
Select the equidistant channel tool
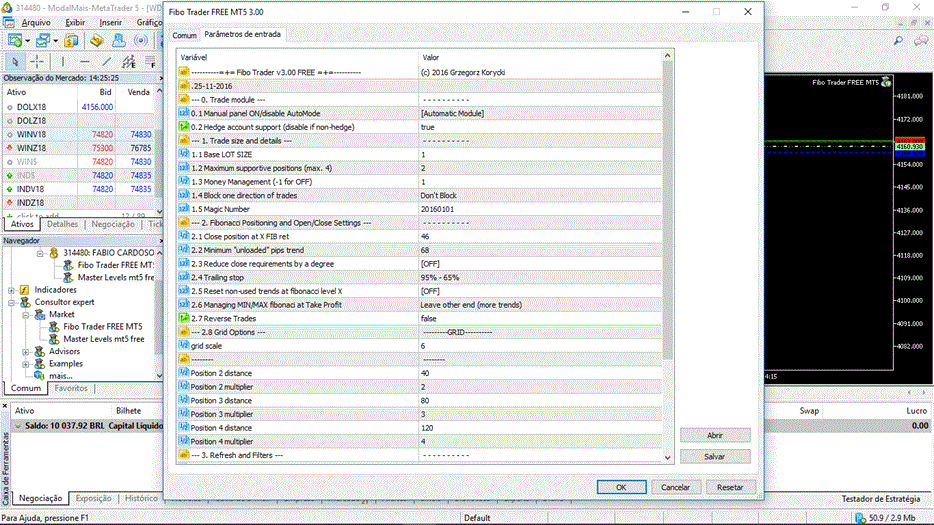pos(129,61)
